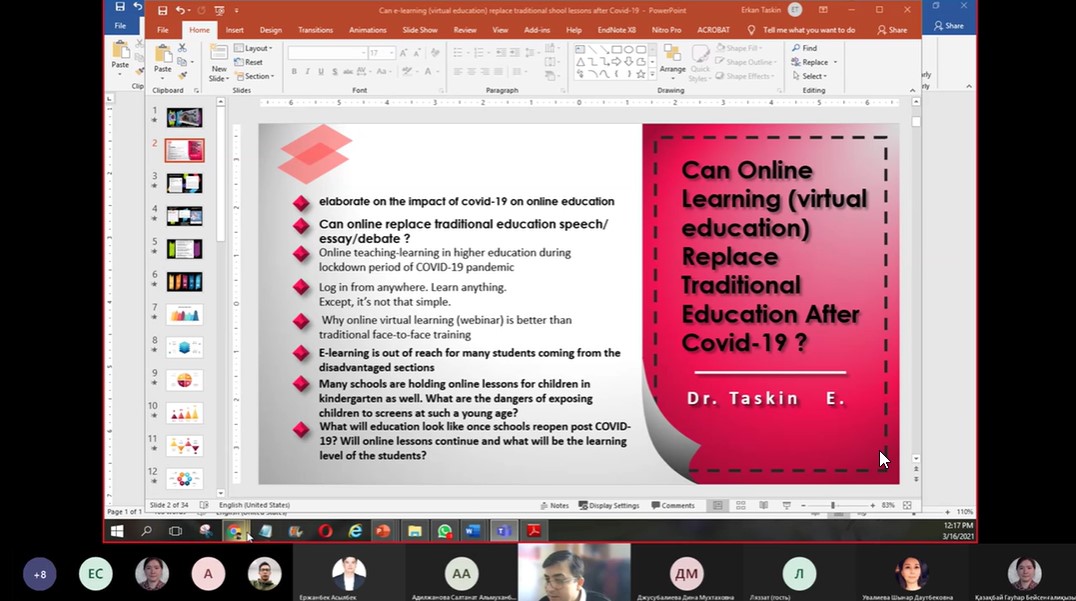The height and width of the screenshot is (601, 1076).
Task: Switch to Slide Sorter view icon
Action: (x=740, y=506)
